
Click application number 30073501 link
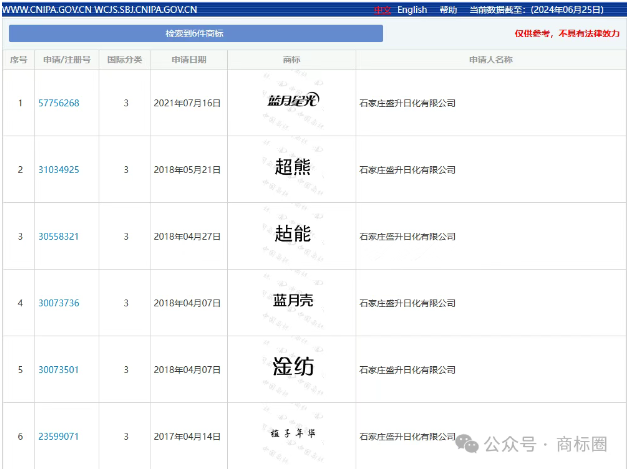59,369
